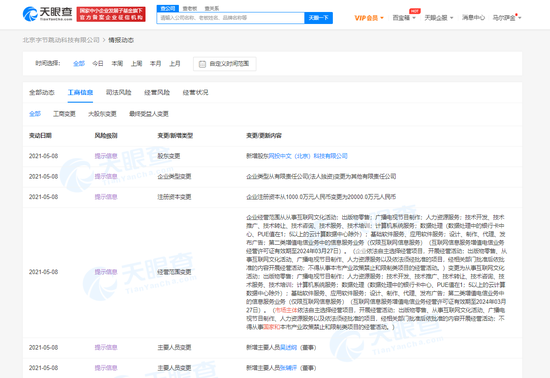Expand the 天眼企服 dropdown
550x378 pixels.
[438, 18]
